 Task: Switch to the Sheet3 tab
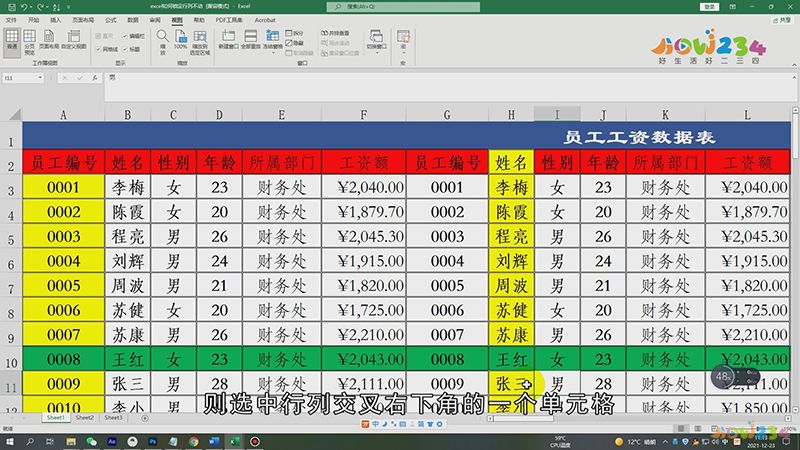coord(113,417)
